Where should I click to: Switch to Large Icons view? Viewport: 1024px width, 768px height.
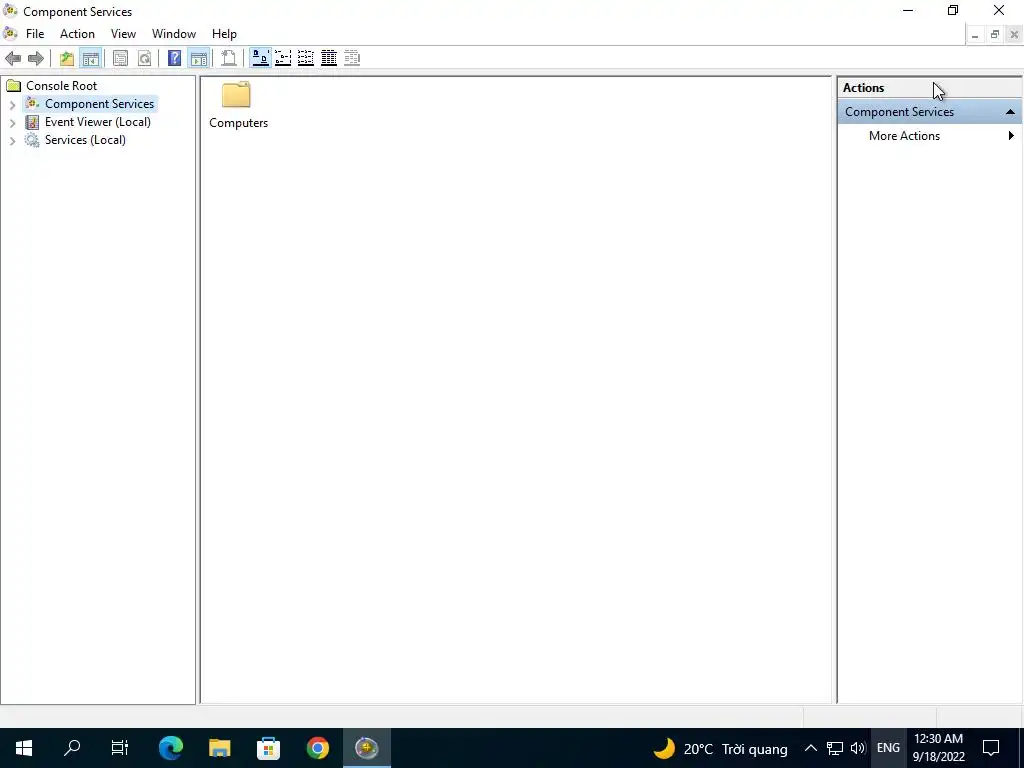coord(261,58)
